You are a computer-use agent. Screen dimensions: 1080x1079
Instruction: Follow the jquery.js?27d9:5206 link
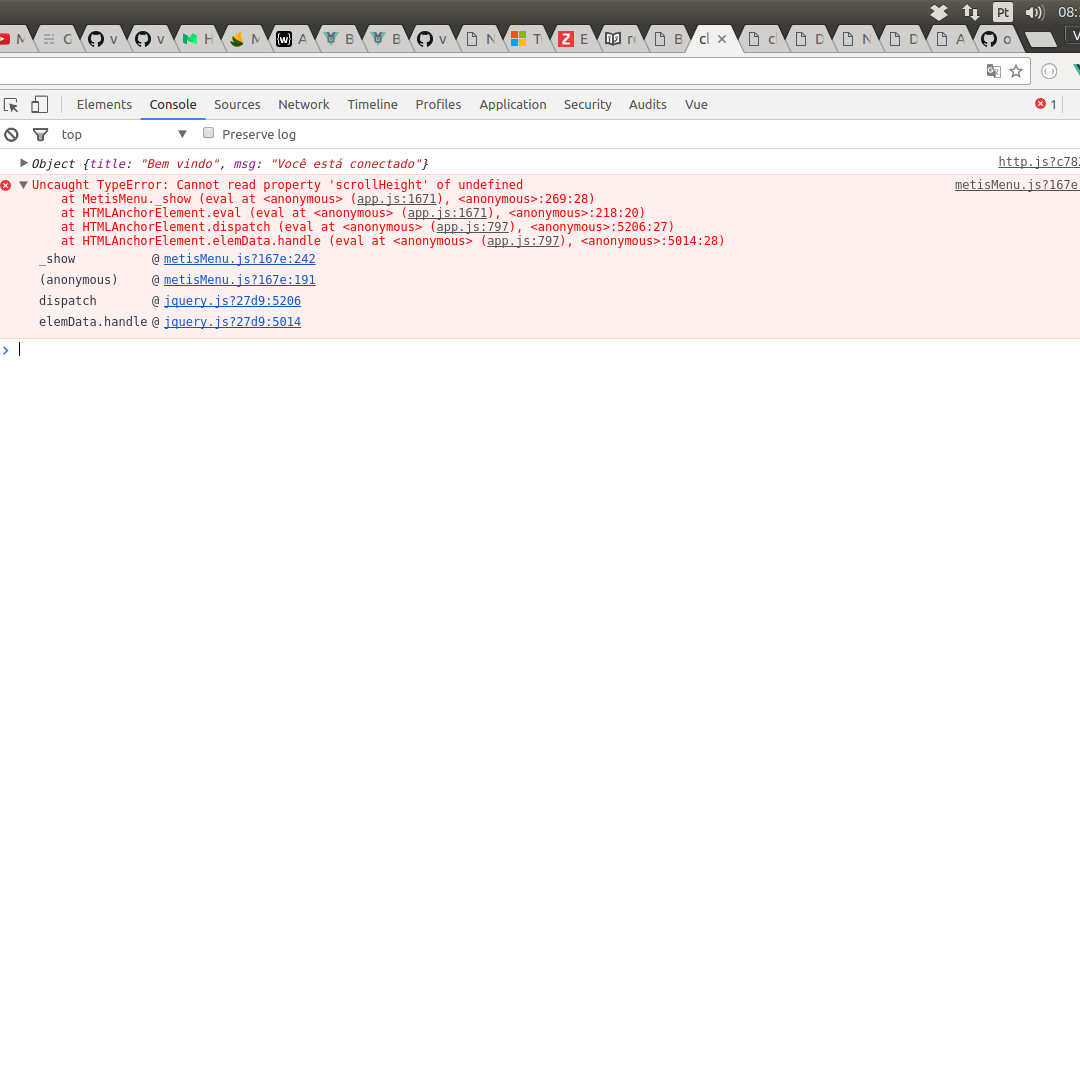(x=232, y=300)
